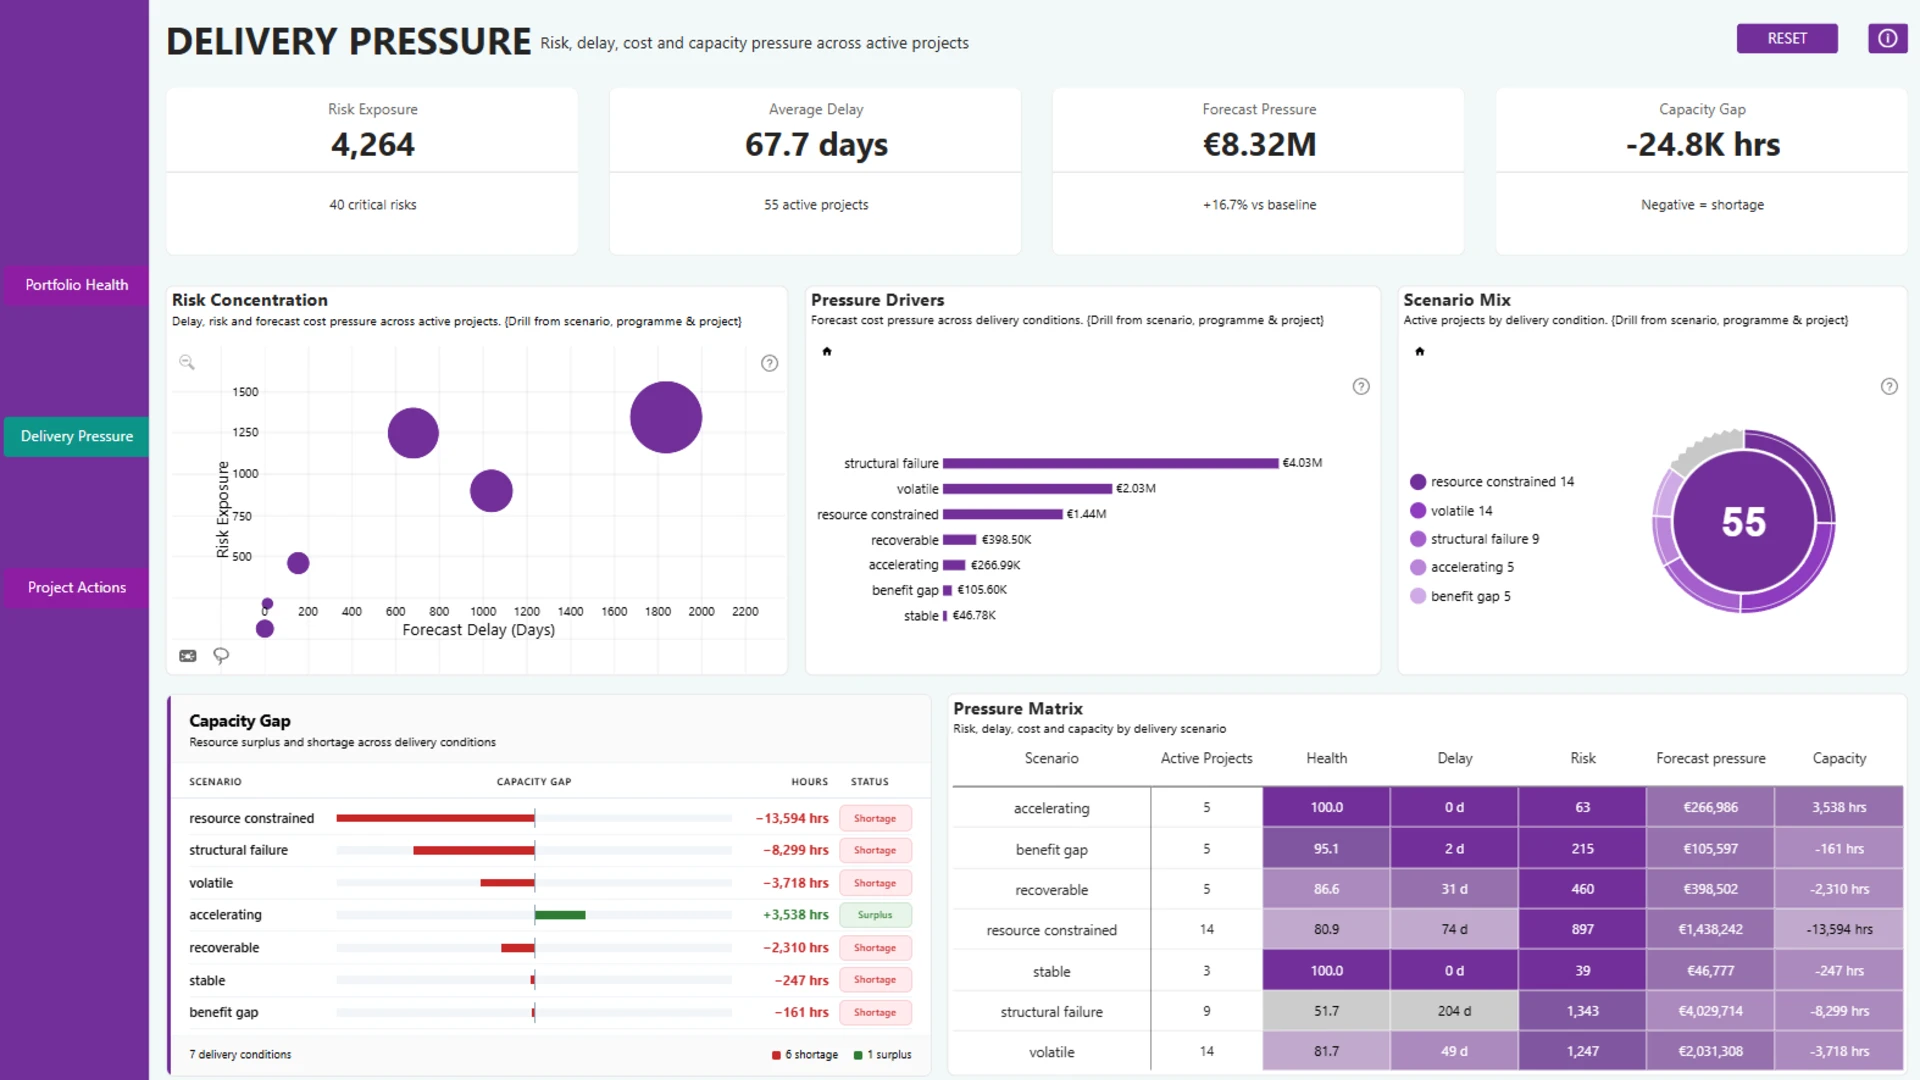Click -13,594 hrs in the Capacity Gap table
Image resolution: width=1920 pixels, height=1080 pixels.
tap(792, 818)
